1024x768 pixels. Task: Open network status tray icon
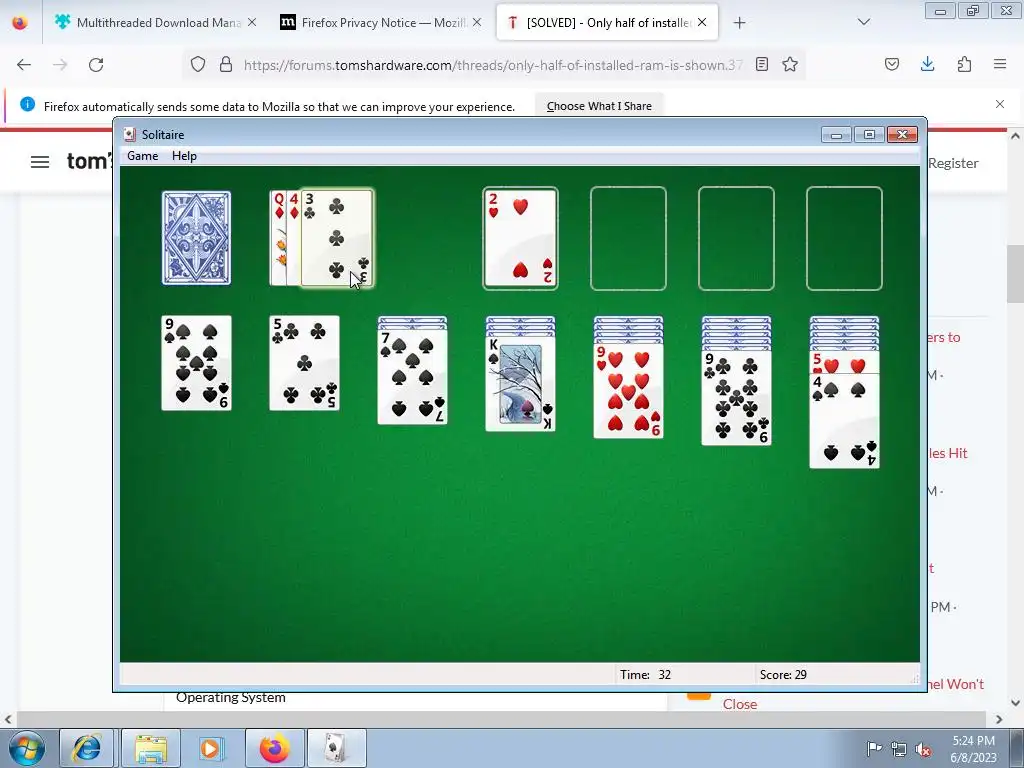pyautogui.click(x=899, y=749)
